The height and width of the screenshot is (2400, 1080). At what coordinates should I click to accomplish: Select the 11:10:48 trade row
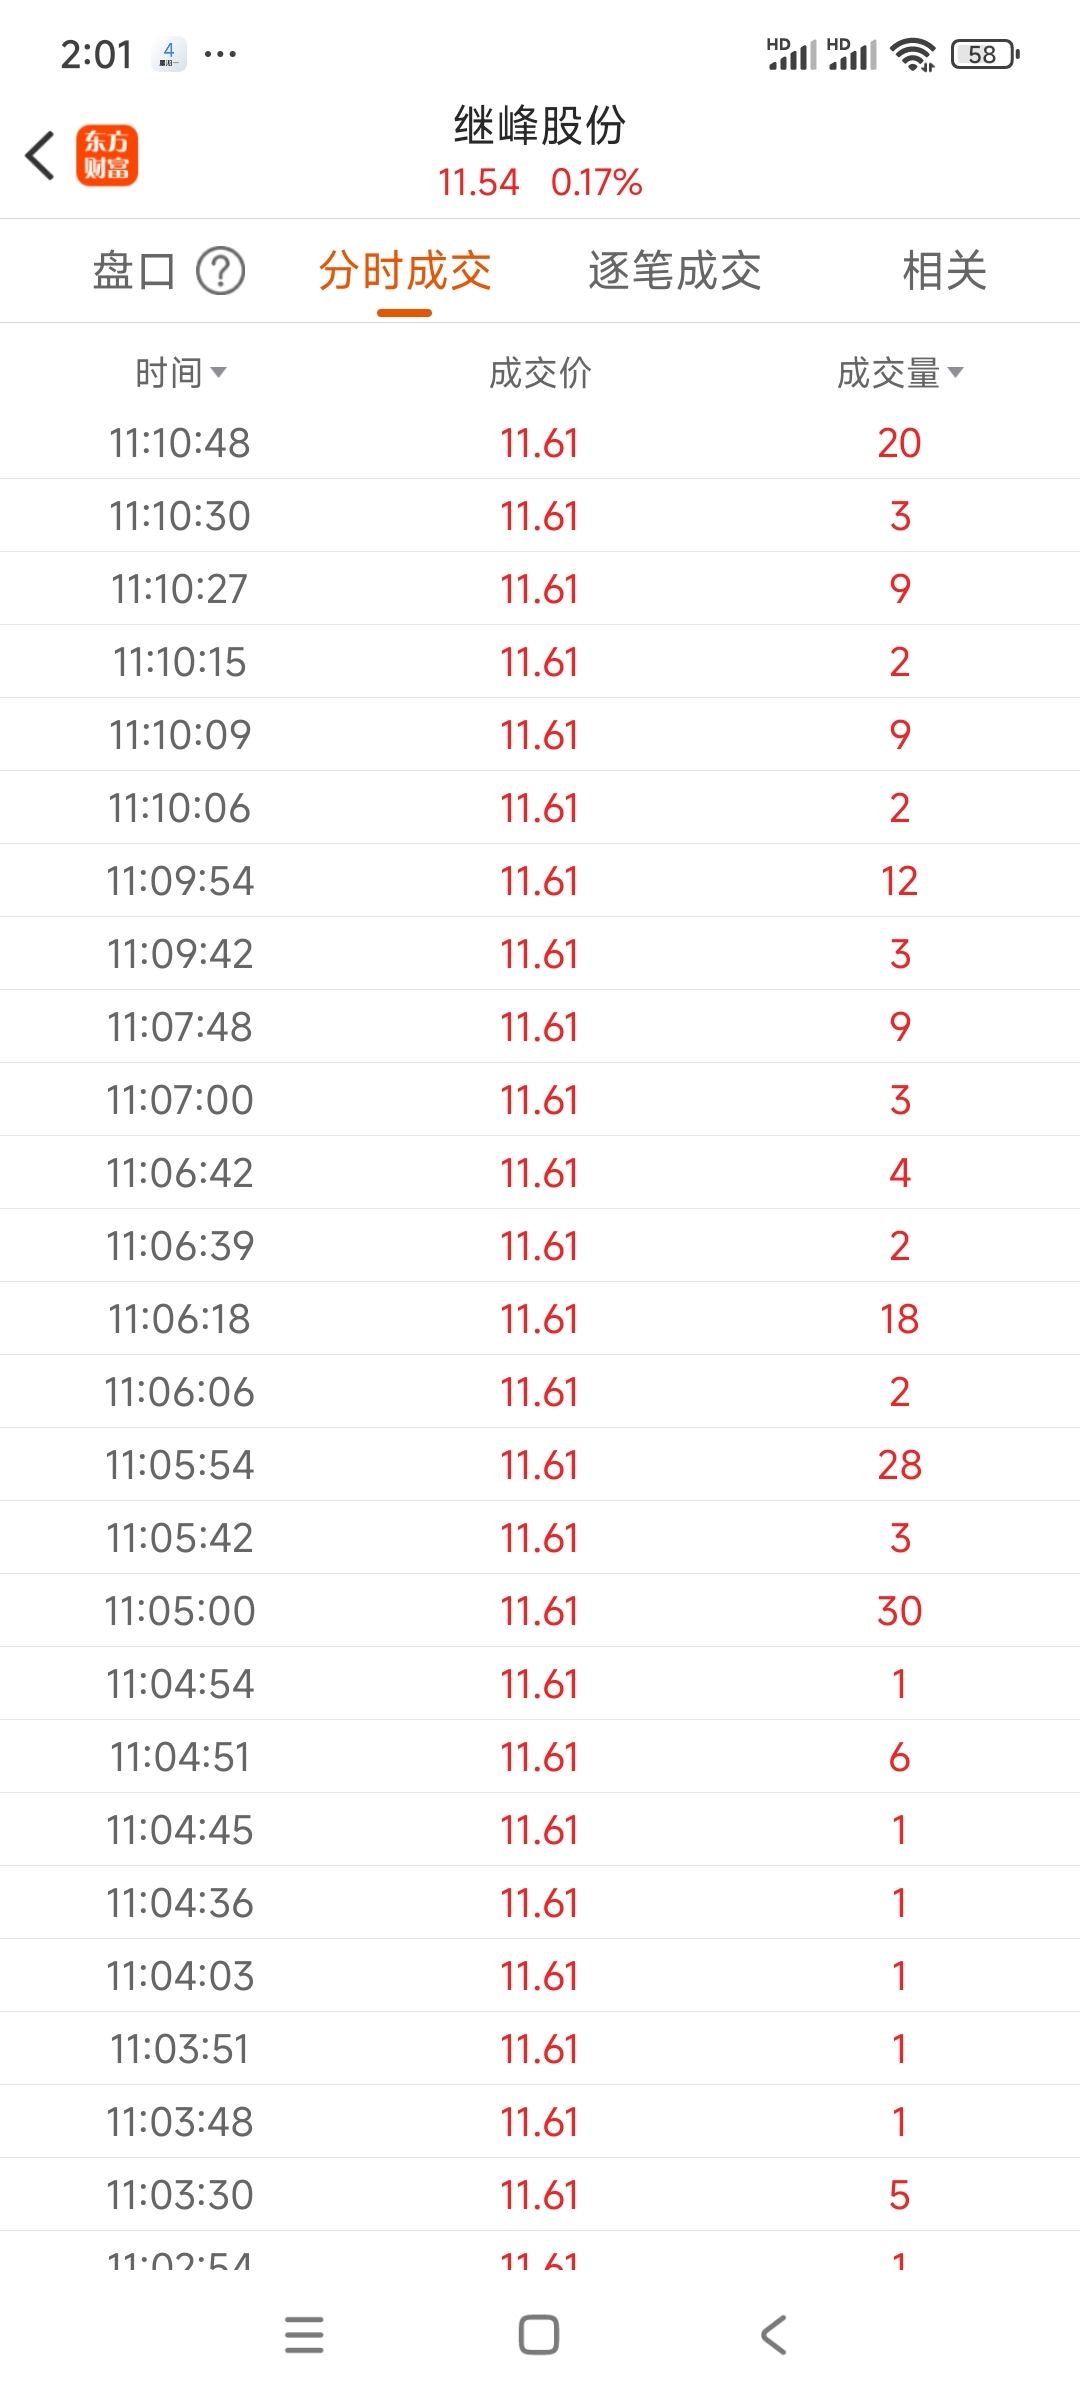coord(540,443)
